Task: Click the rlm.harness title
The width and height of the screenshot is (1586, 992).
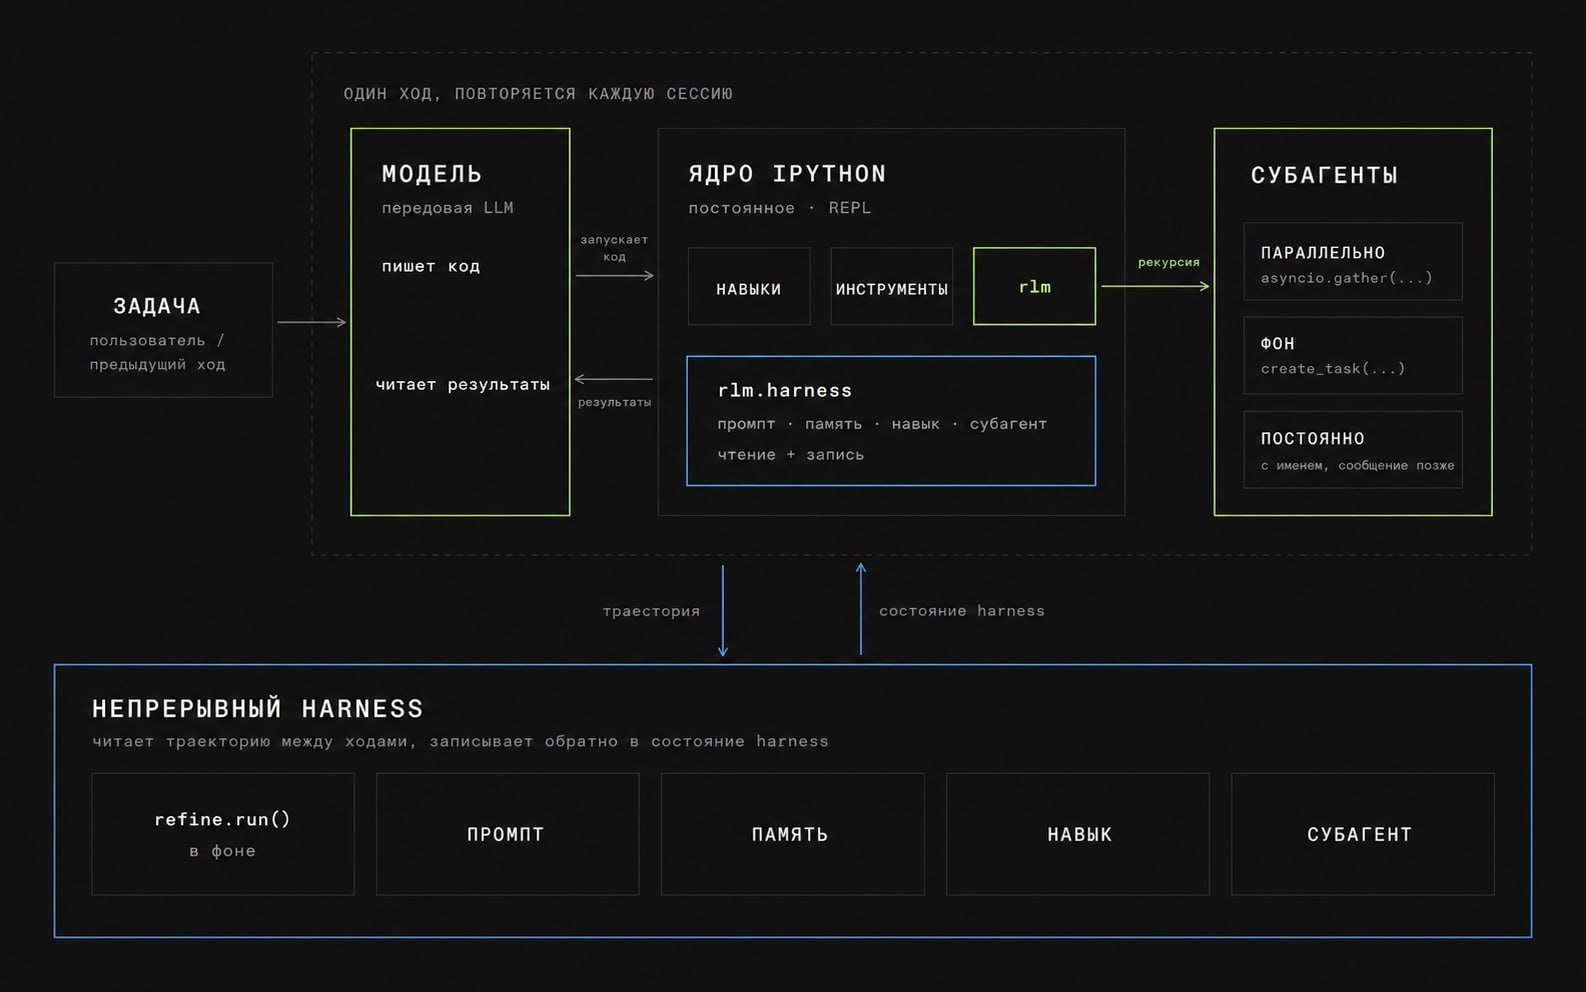Action: click(785, 390)
